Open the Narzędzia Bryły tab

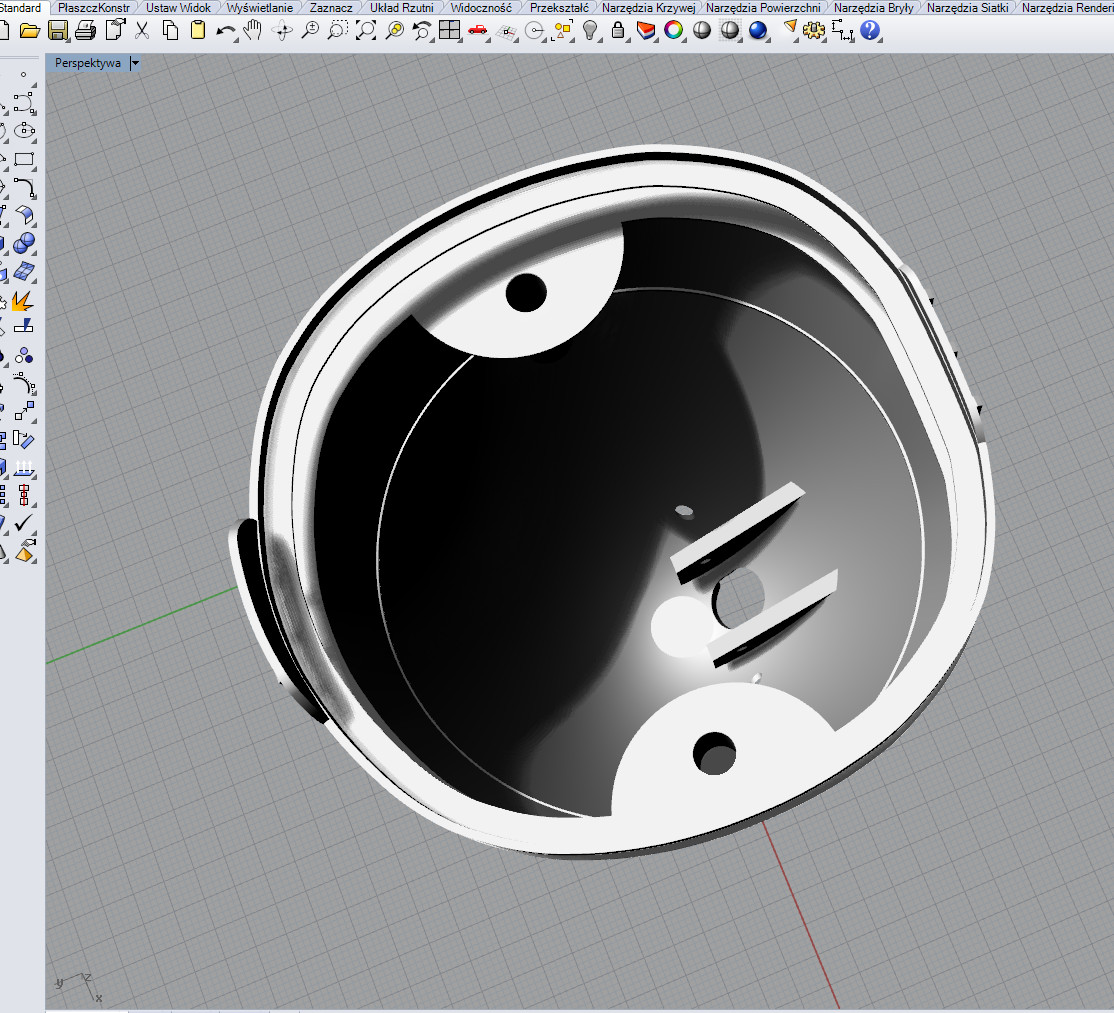873,8
